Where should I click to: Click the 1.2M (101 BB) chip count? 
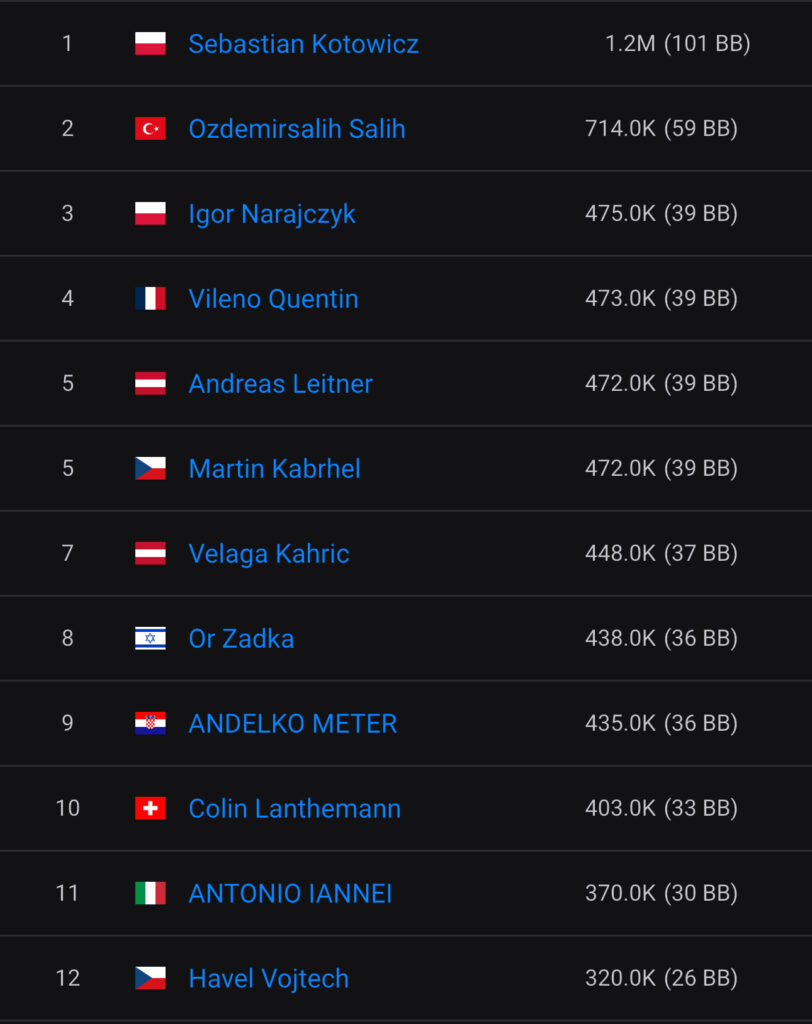[677, 44]
